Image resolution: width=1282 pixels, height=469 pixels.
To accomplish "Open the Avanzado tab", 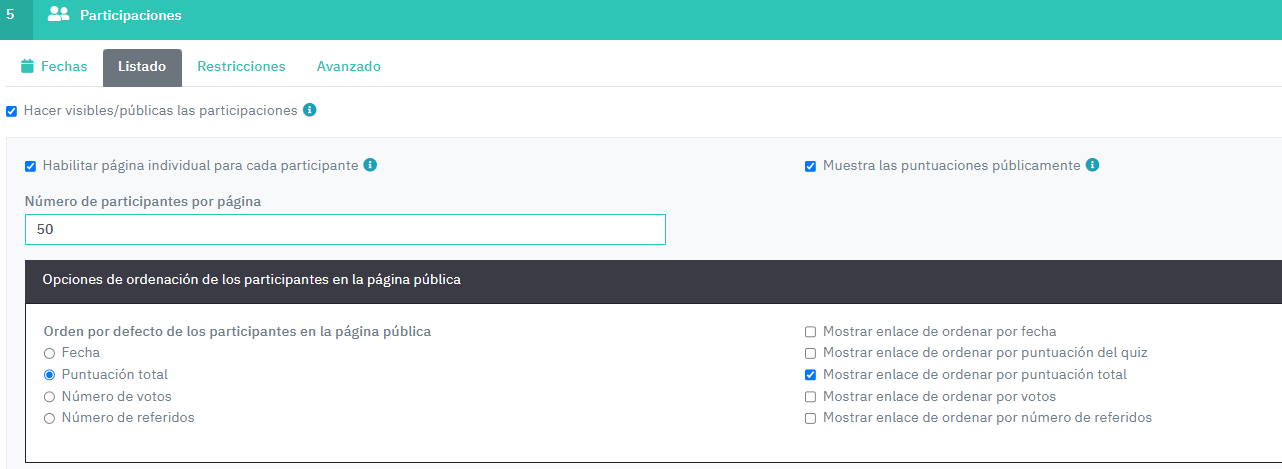I will pos(348,67).
